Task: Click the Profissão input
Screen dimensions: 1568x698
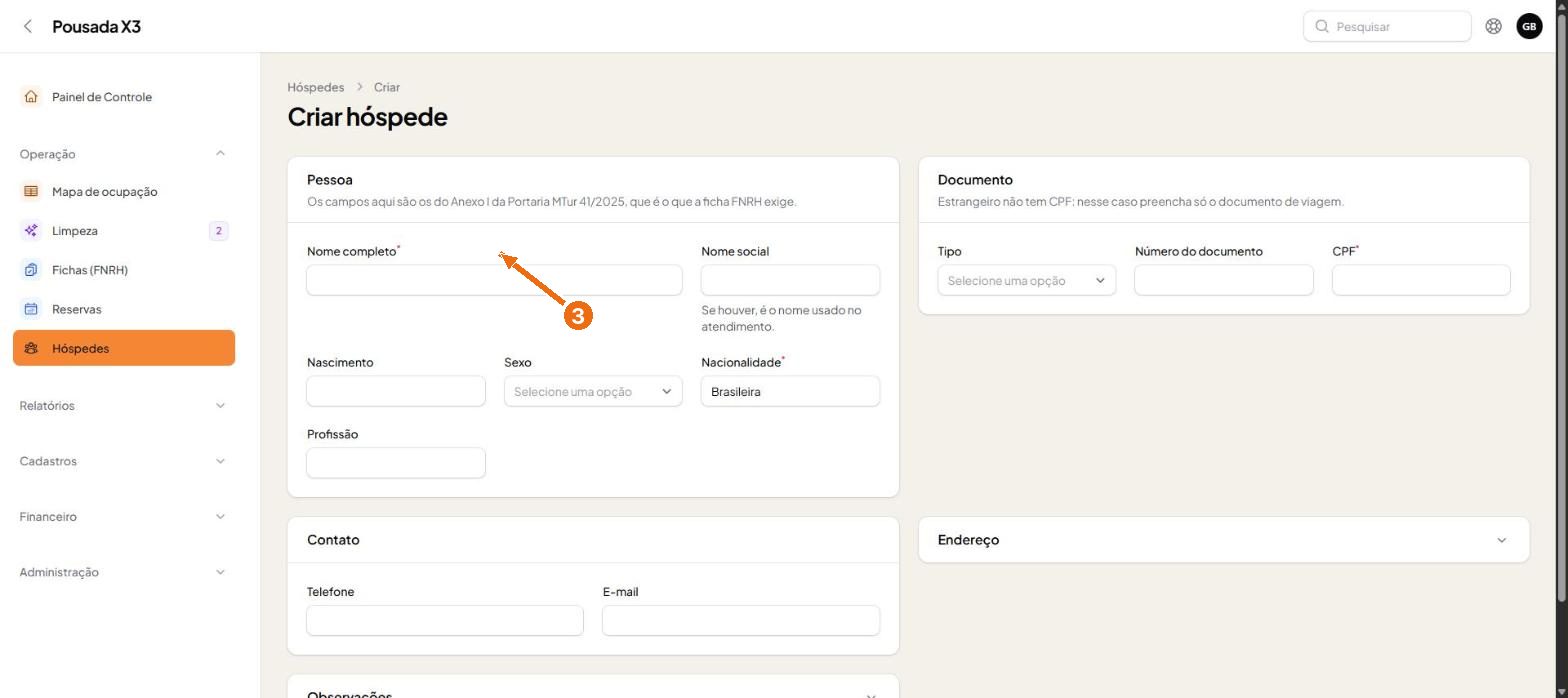Action: [396, 463]
